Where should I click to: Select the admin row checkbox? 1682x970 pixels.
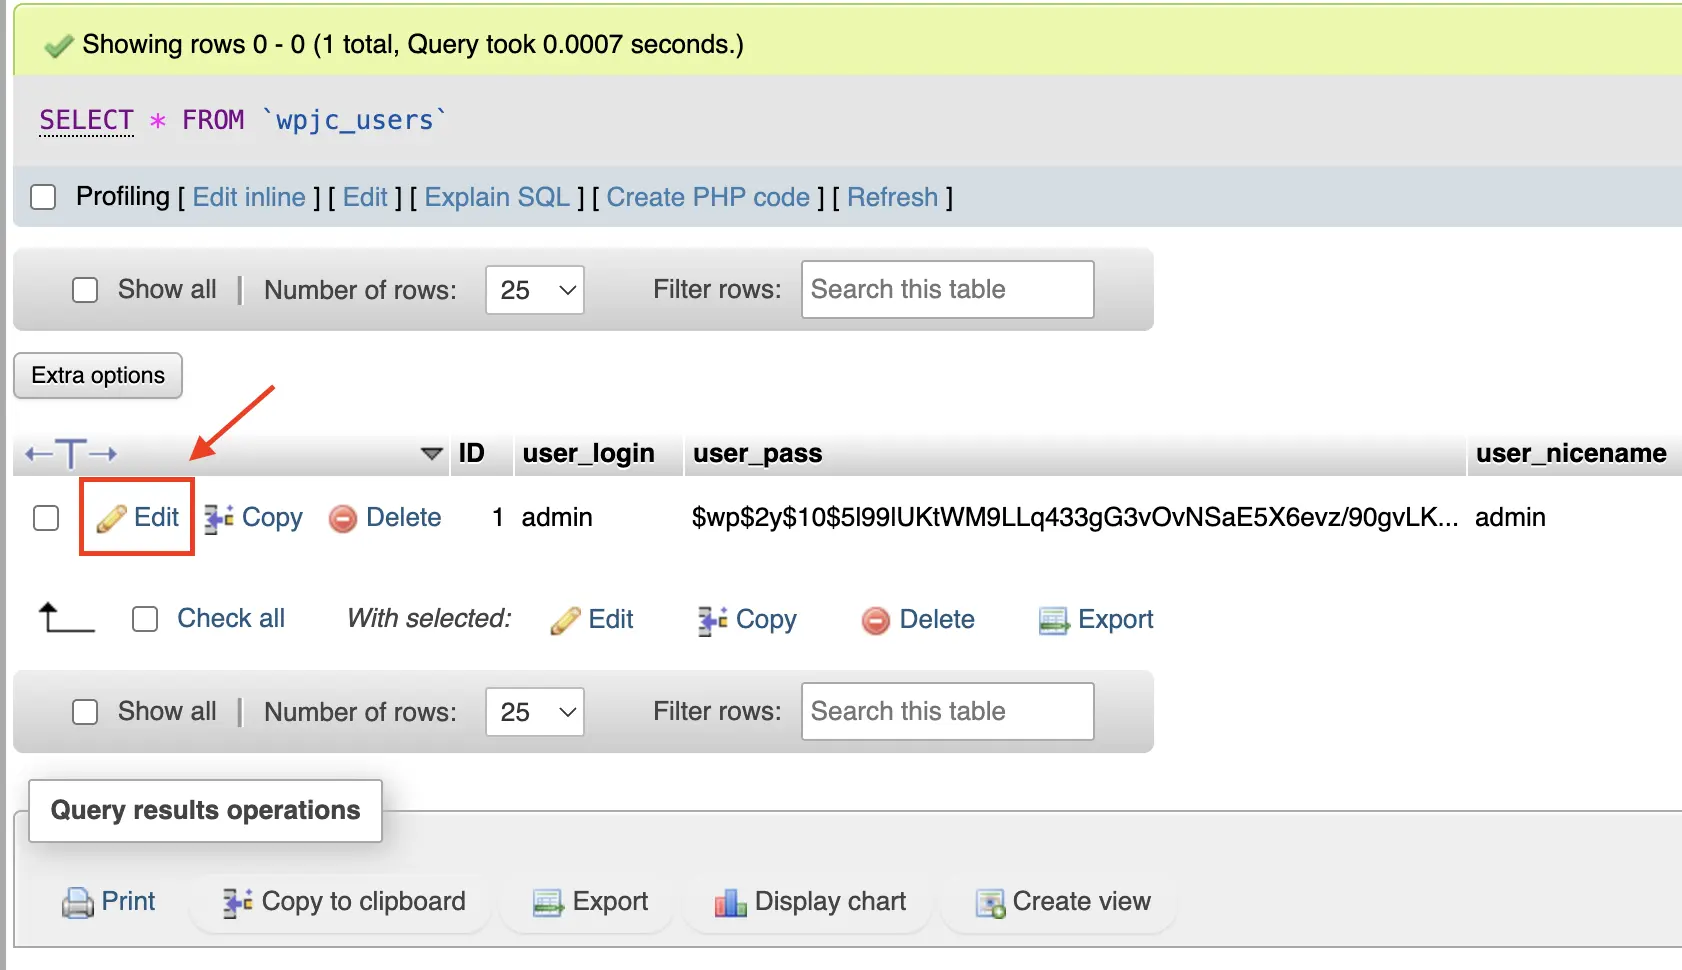coord(46,518)
